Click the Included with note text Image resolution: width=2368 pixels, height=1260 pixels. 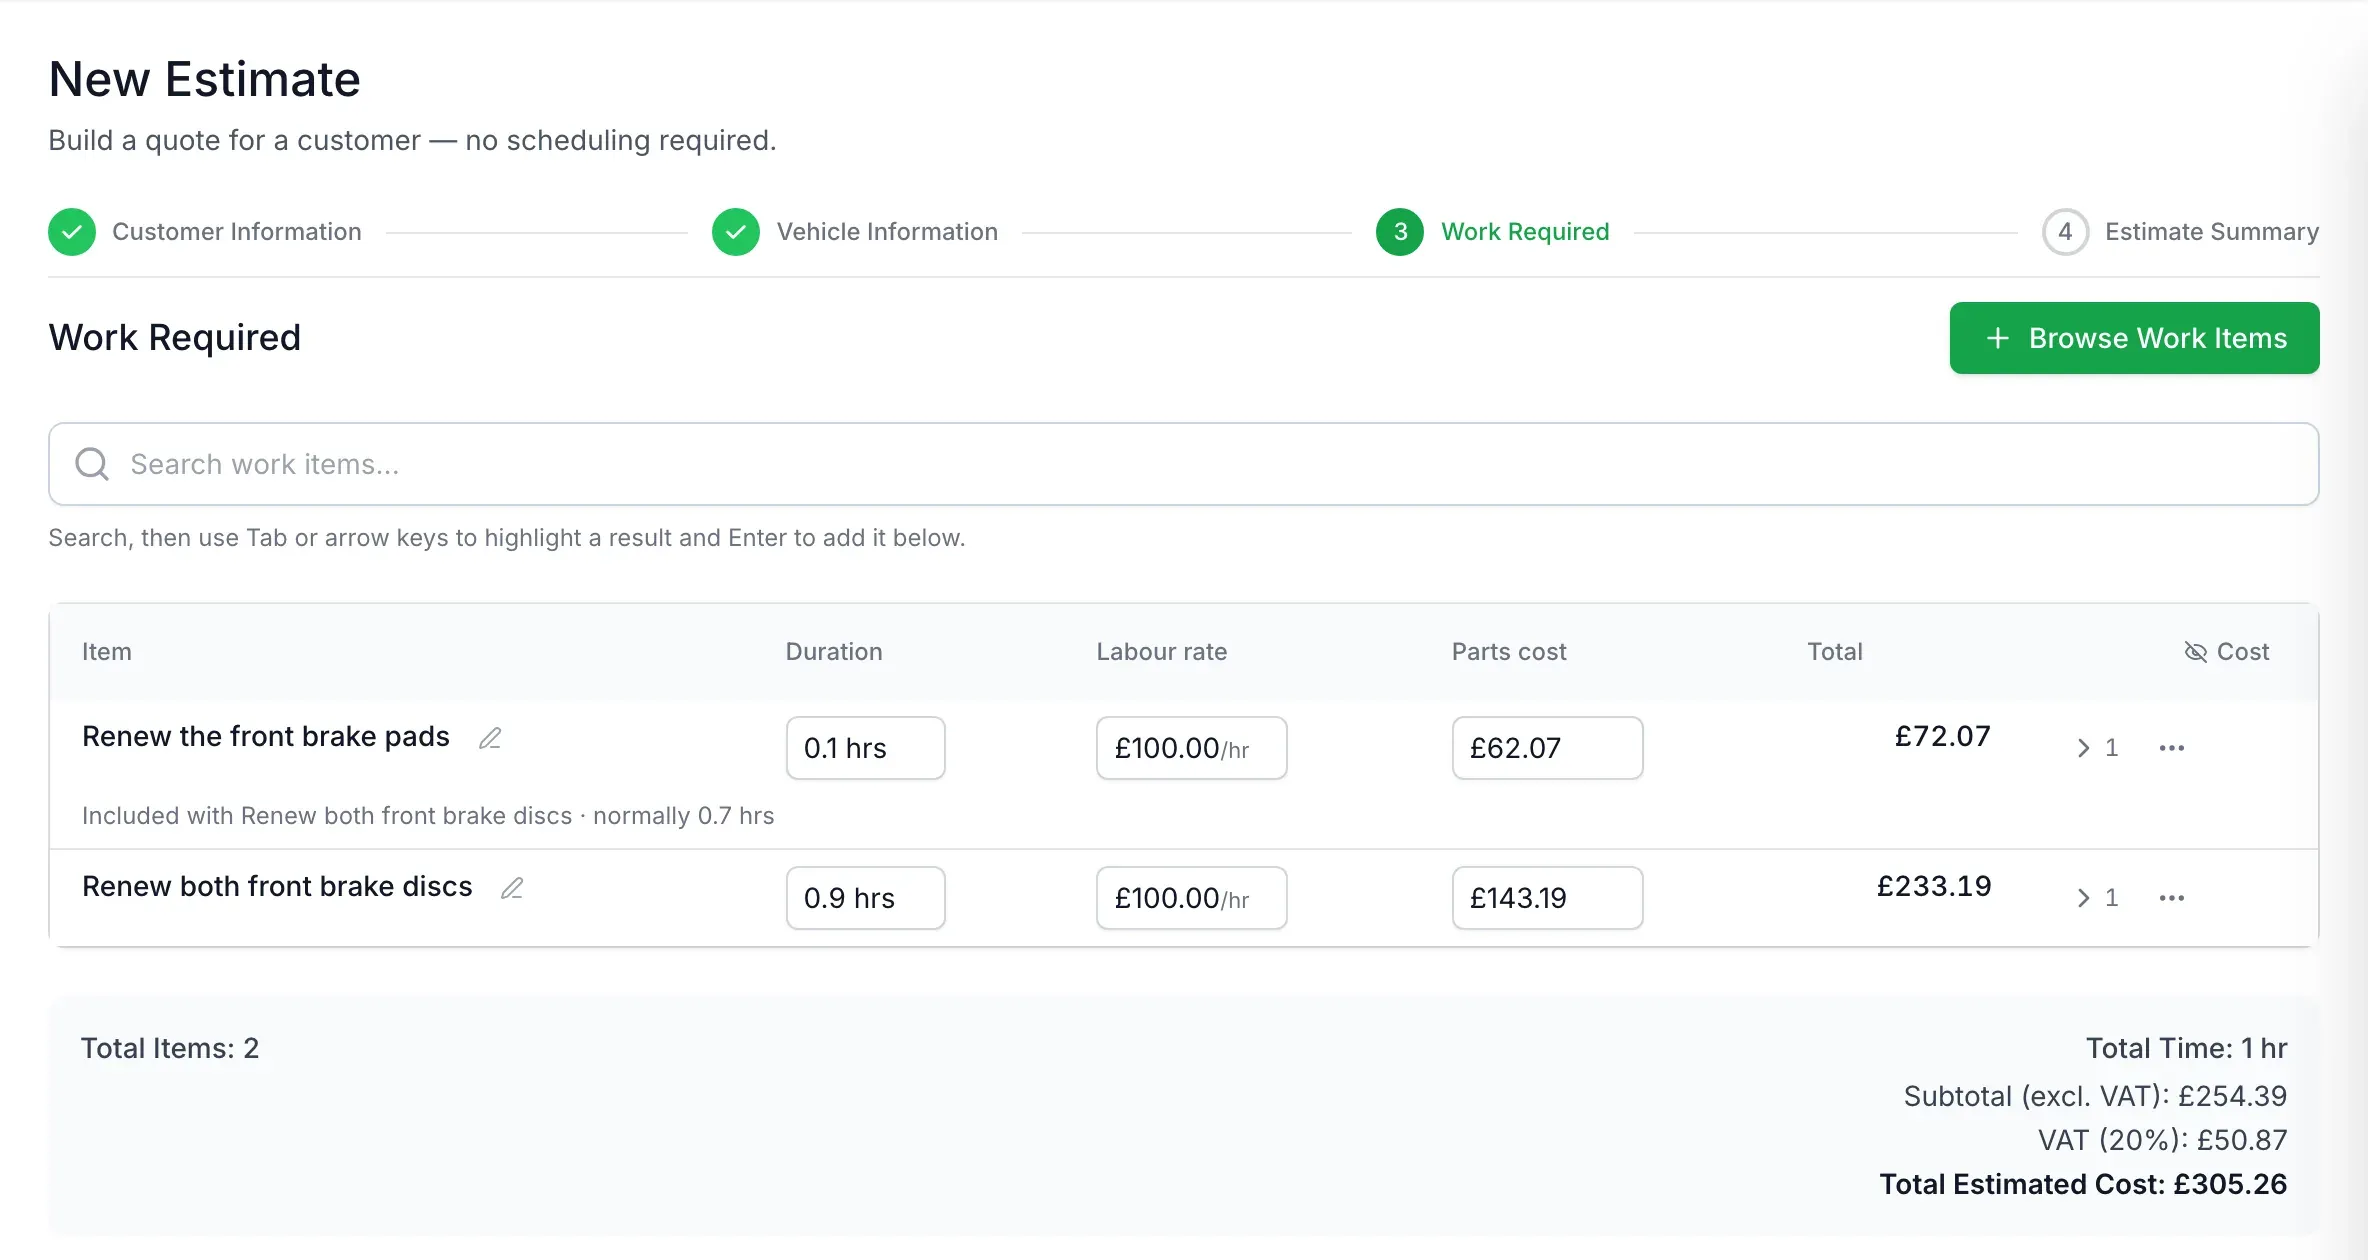click(428, 816)
